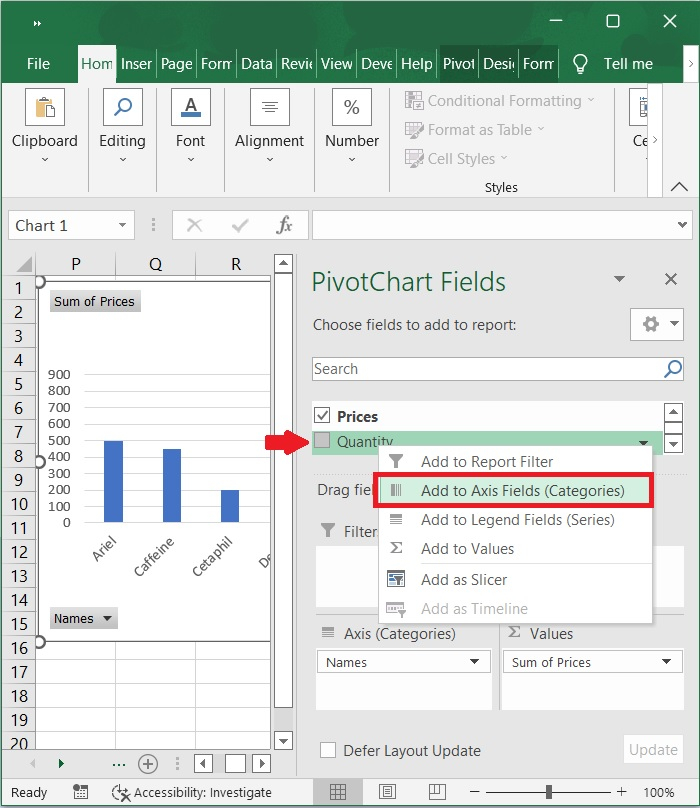Open the Font group
Image resolution: width=700 pixels, height=808 pixels.
(190, 126)
